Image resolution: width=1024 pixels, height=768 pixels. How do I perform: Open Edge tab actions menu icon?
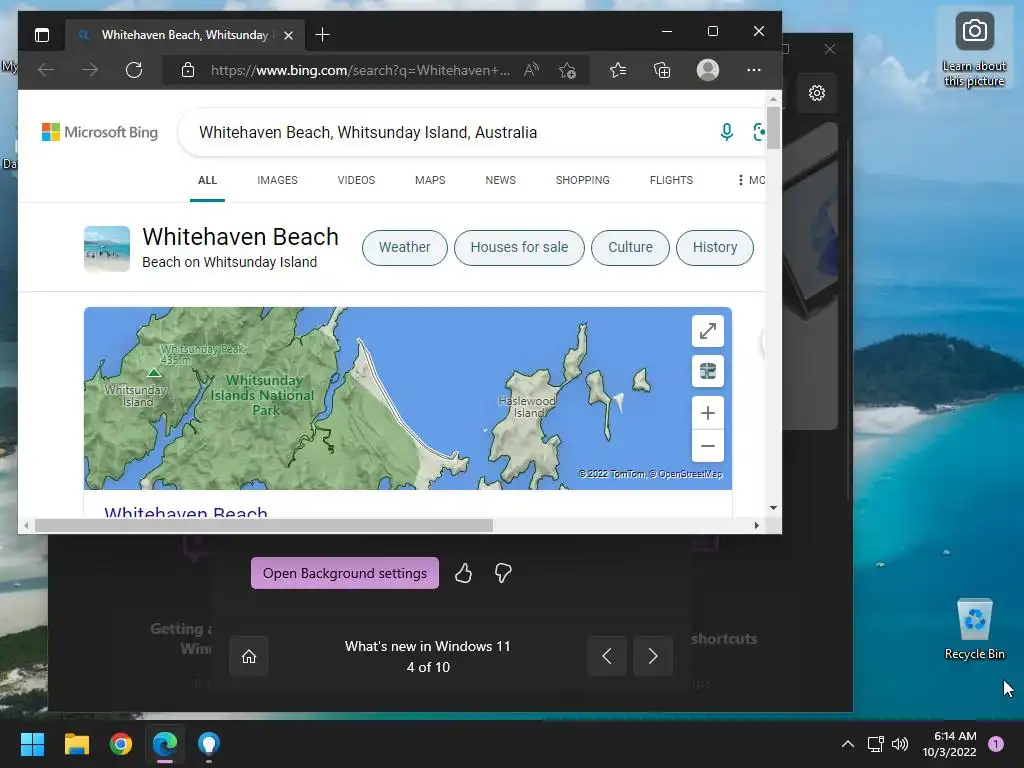[x=42, y=35]
